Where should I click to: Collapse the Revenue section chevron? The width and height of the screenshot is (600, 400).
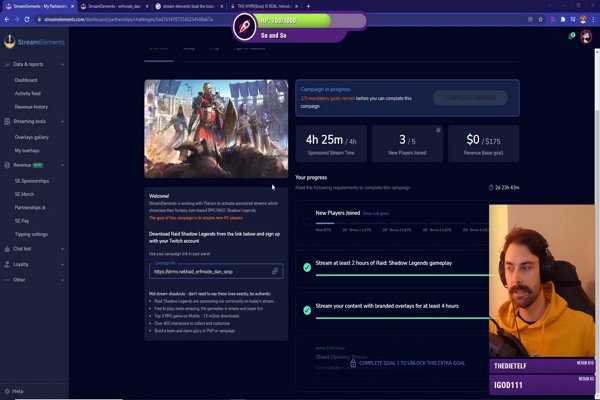click(x=62, y=165)
